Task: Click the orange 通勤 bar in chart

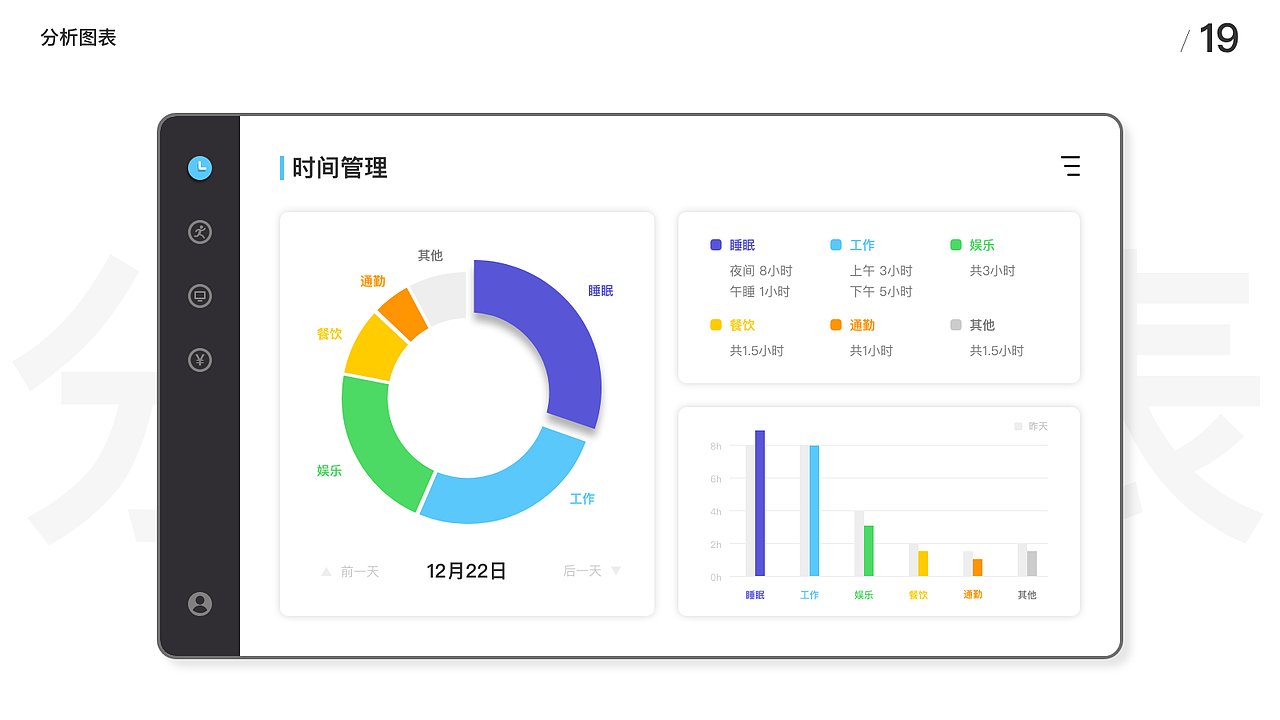Action: [x=978, y=568]
